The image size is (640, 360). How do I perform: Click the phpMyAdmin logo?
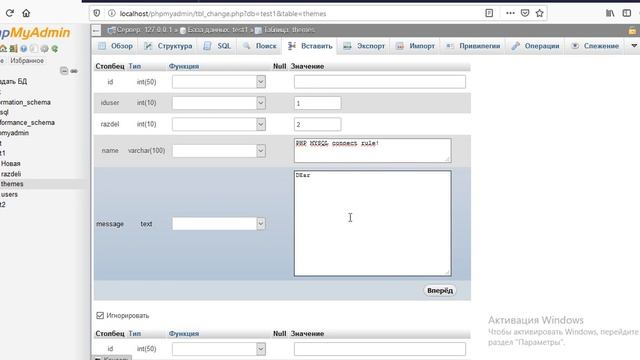click(x=35, y=33)
